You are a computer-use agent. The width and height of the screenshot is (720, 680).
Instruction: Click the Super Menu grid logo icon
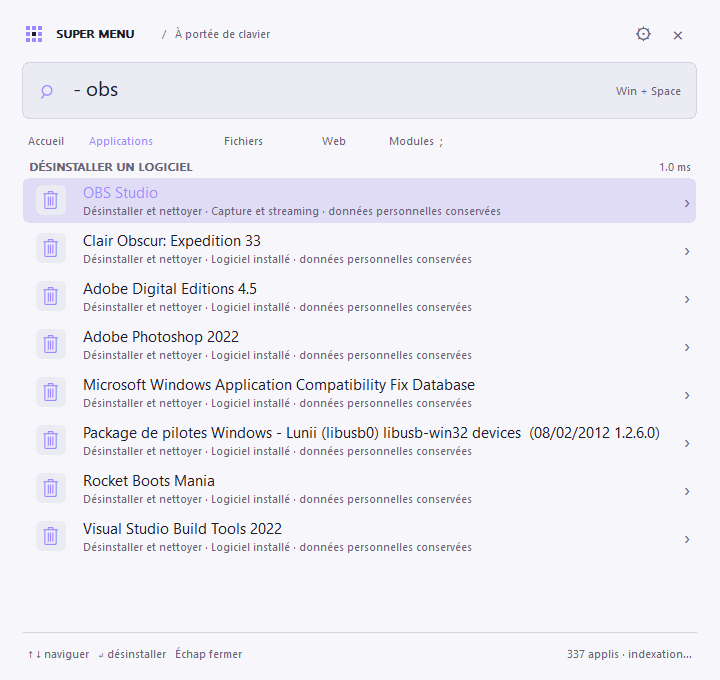[x=34, y=34]
